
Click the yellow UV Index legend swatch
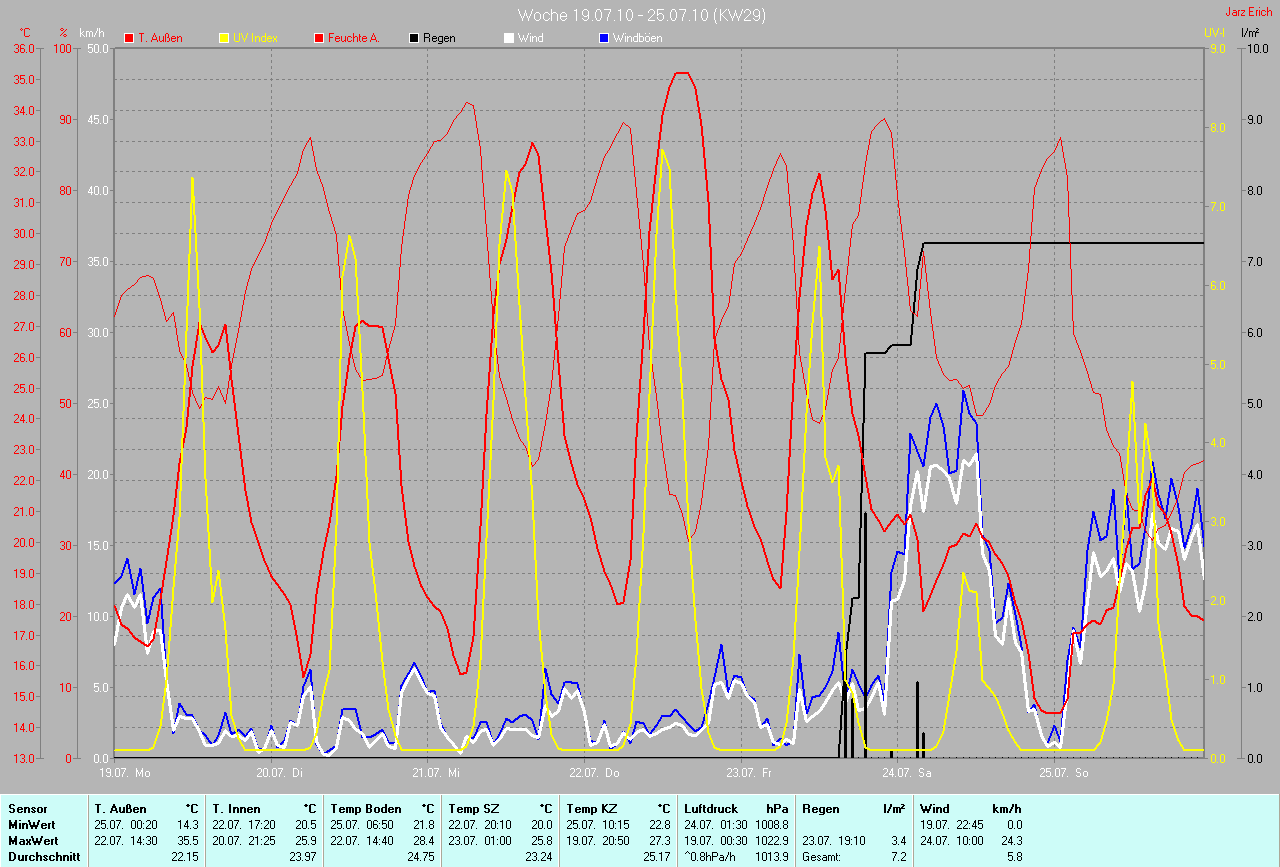[x=224, y=38]
